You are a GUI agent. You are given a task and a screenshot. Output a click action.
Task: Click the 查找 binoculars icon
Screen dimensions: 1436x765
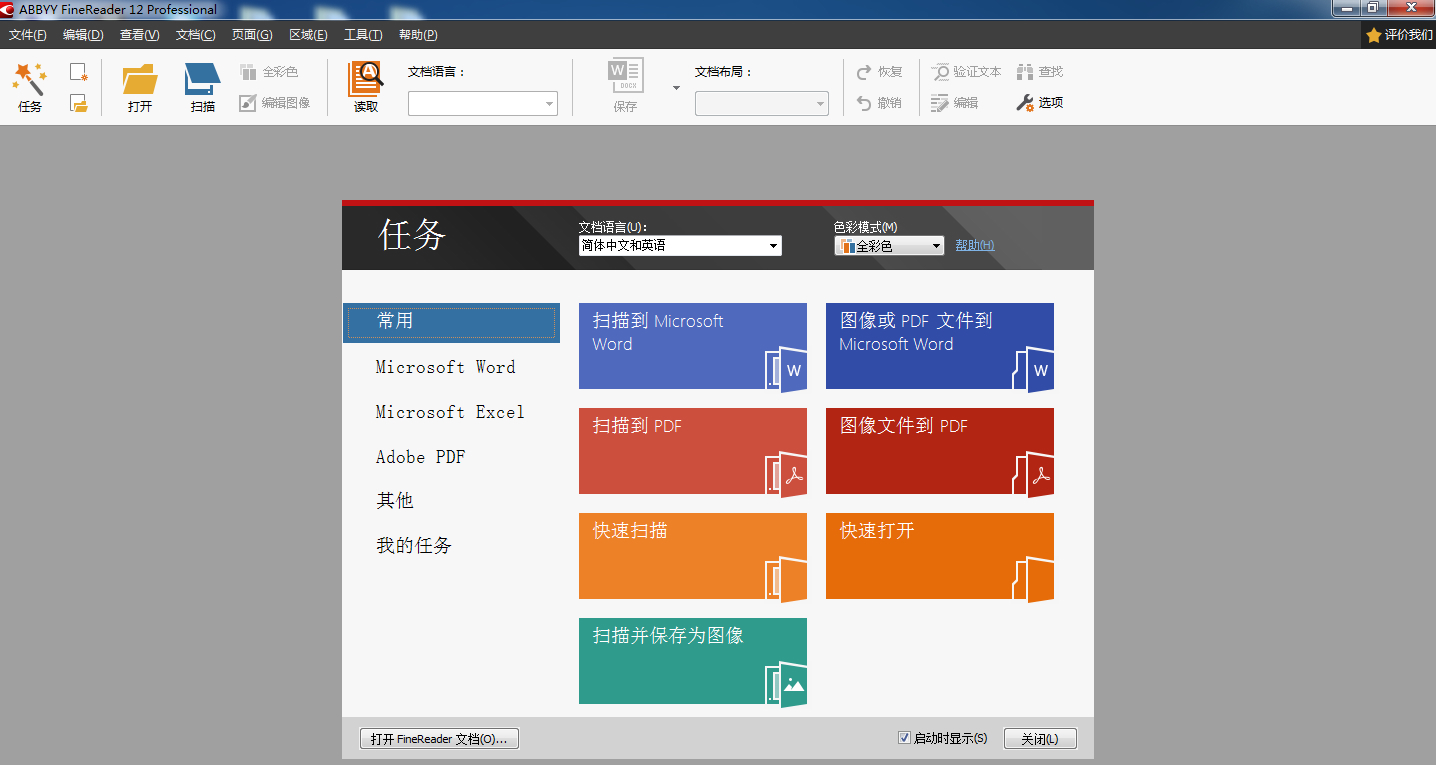coord(1025,72)
